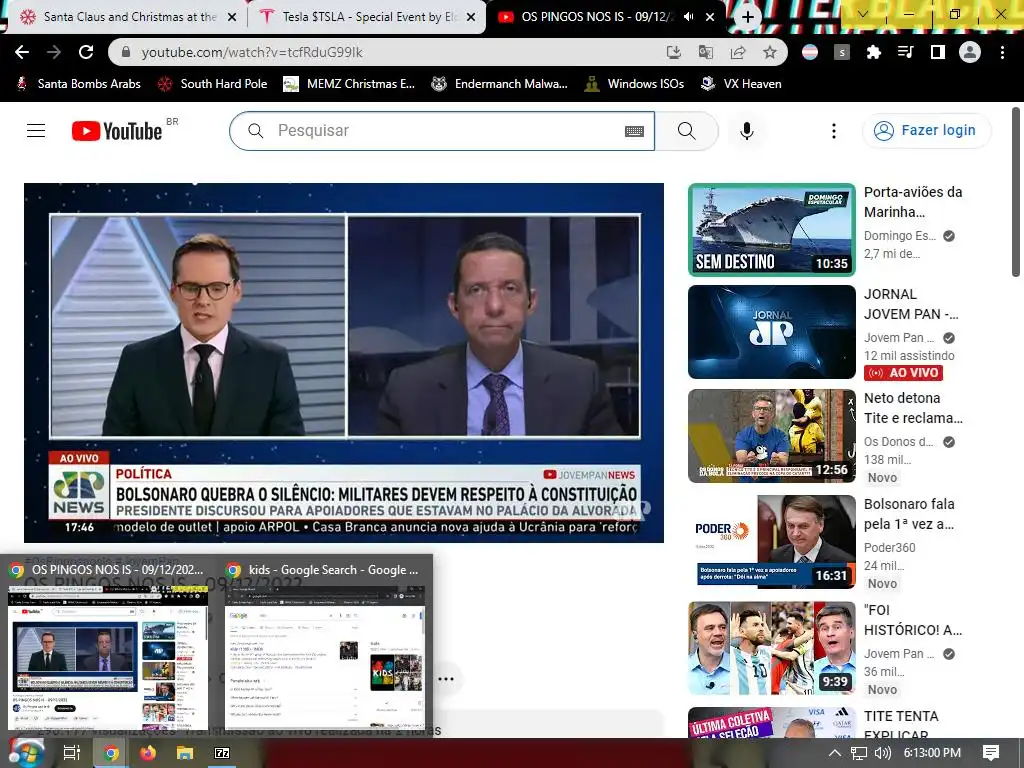Viewport: 1024px width, 768px height.
Task: Select kids - Google Search window preview
Action: [x=325, y=647]
